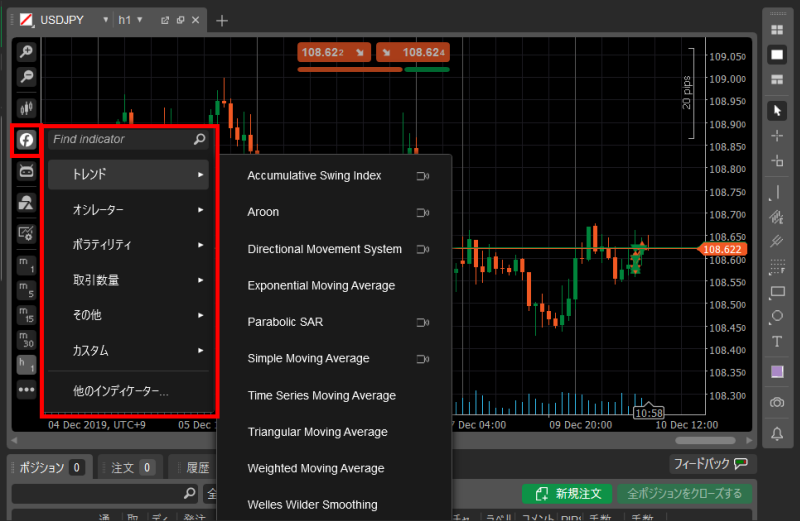Click the purple color swatch
This screenshot has height=521, width=800.
point(777,372)
